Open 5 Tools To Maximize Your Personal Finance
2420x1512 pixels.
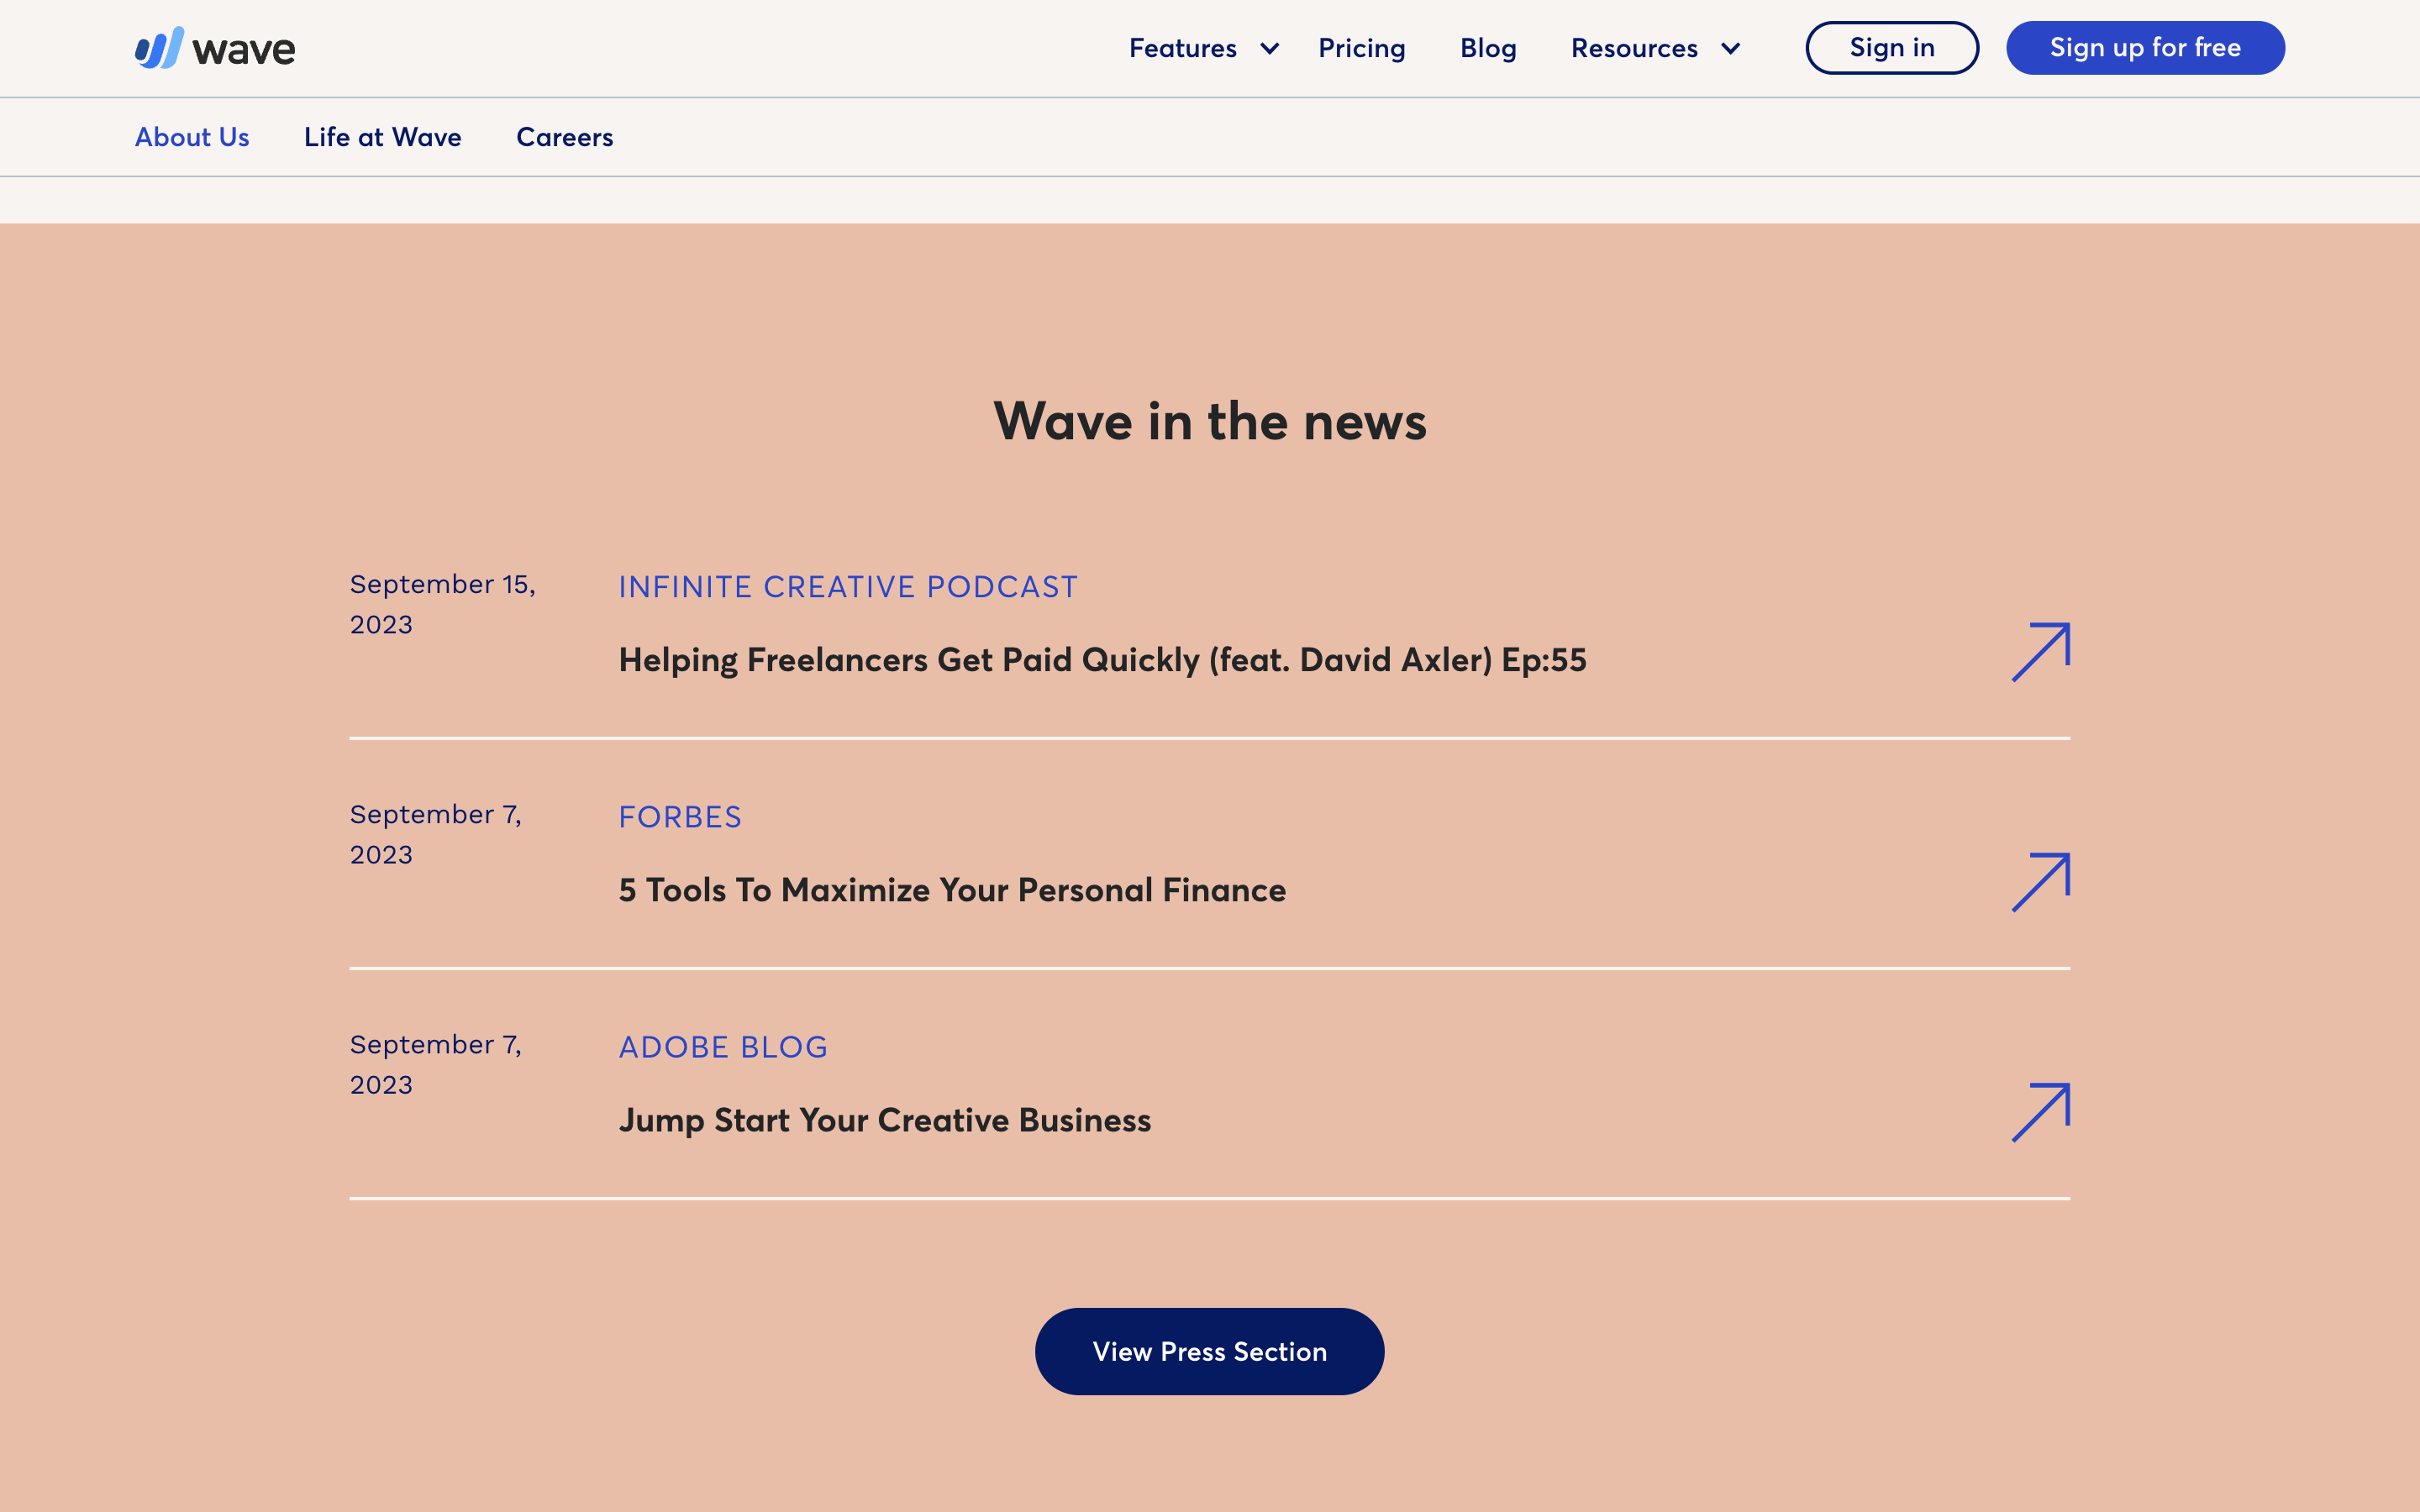(x=953, y=890)
